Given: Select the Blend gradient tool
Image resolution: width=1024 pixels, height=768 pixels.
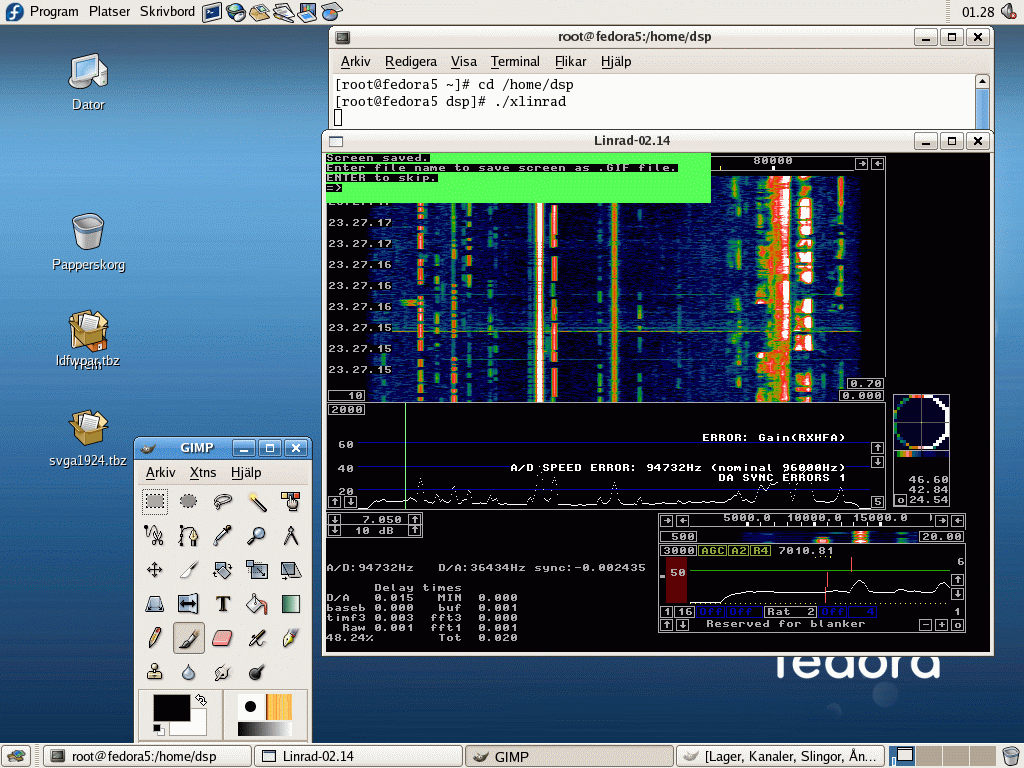Looking at the screenshot, I should [291, 603].
